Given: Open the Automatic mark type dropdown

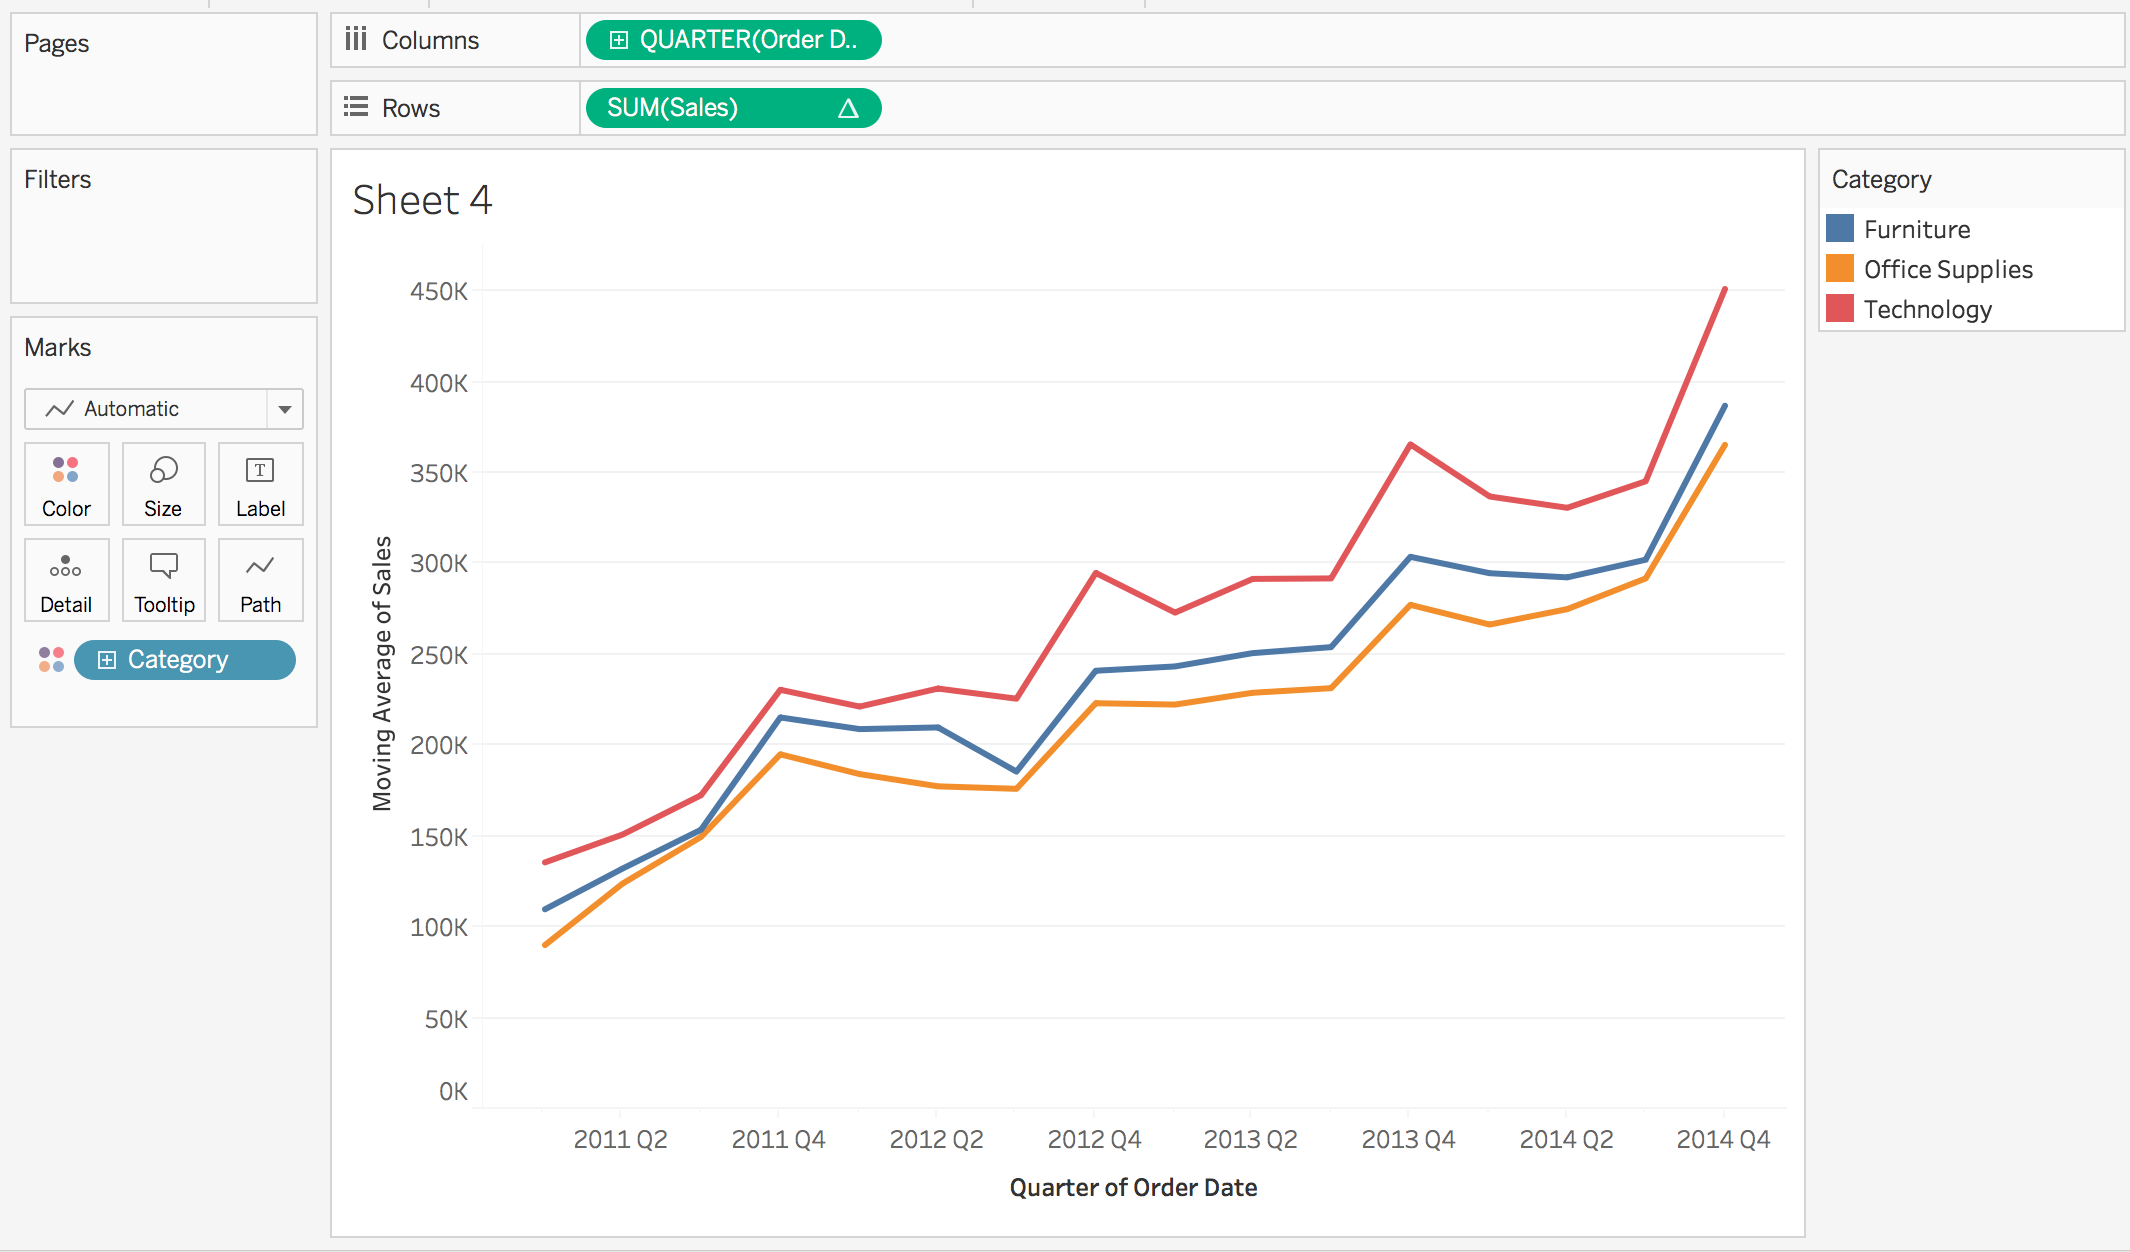Looking at the screenshot, I should [284, 409].
